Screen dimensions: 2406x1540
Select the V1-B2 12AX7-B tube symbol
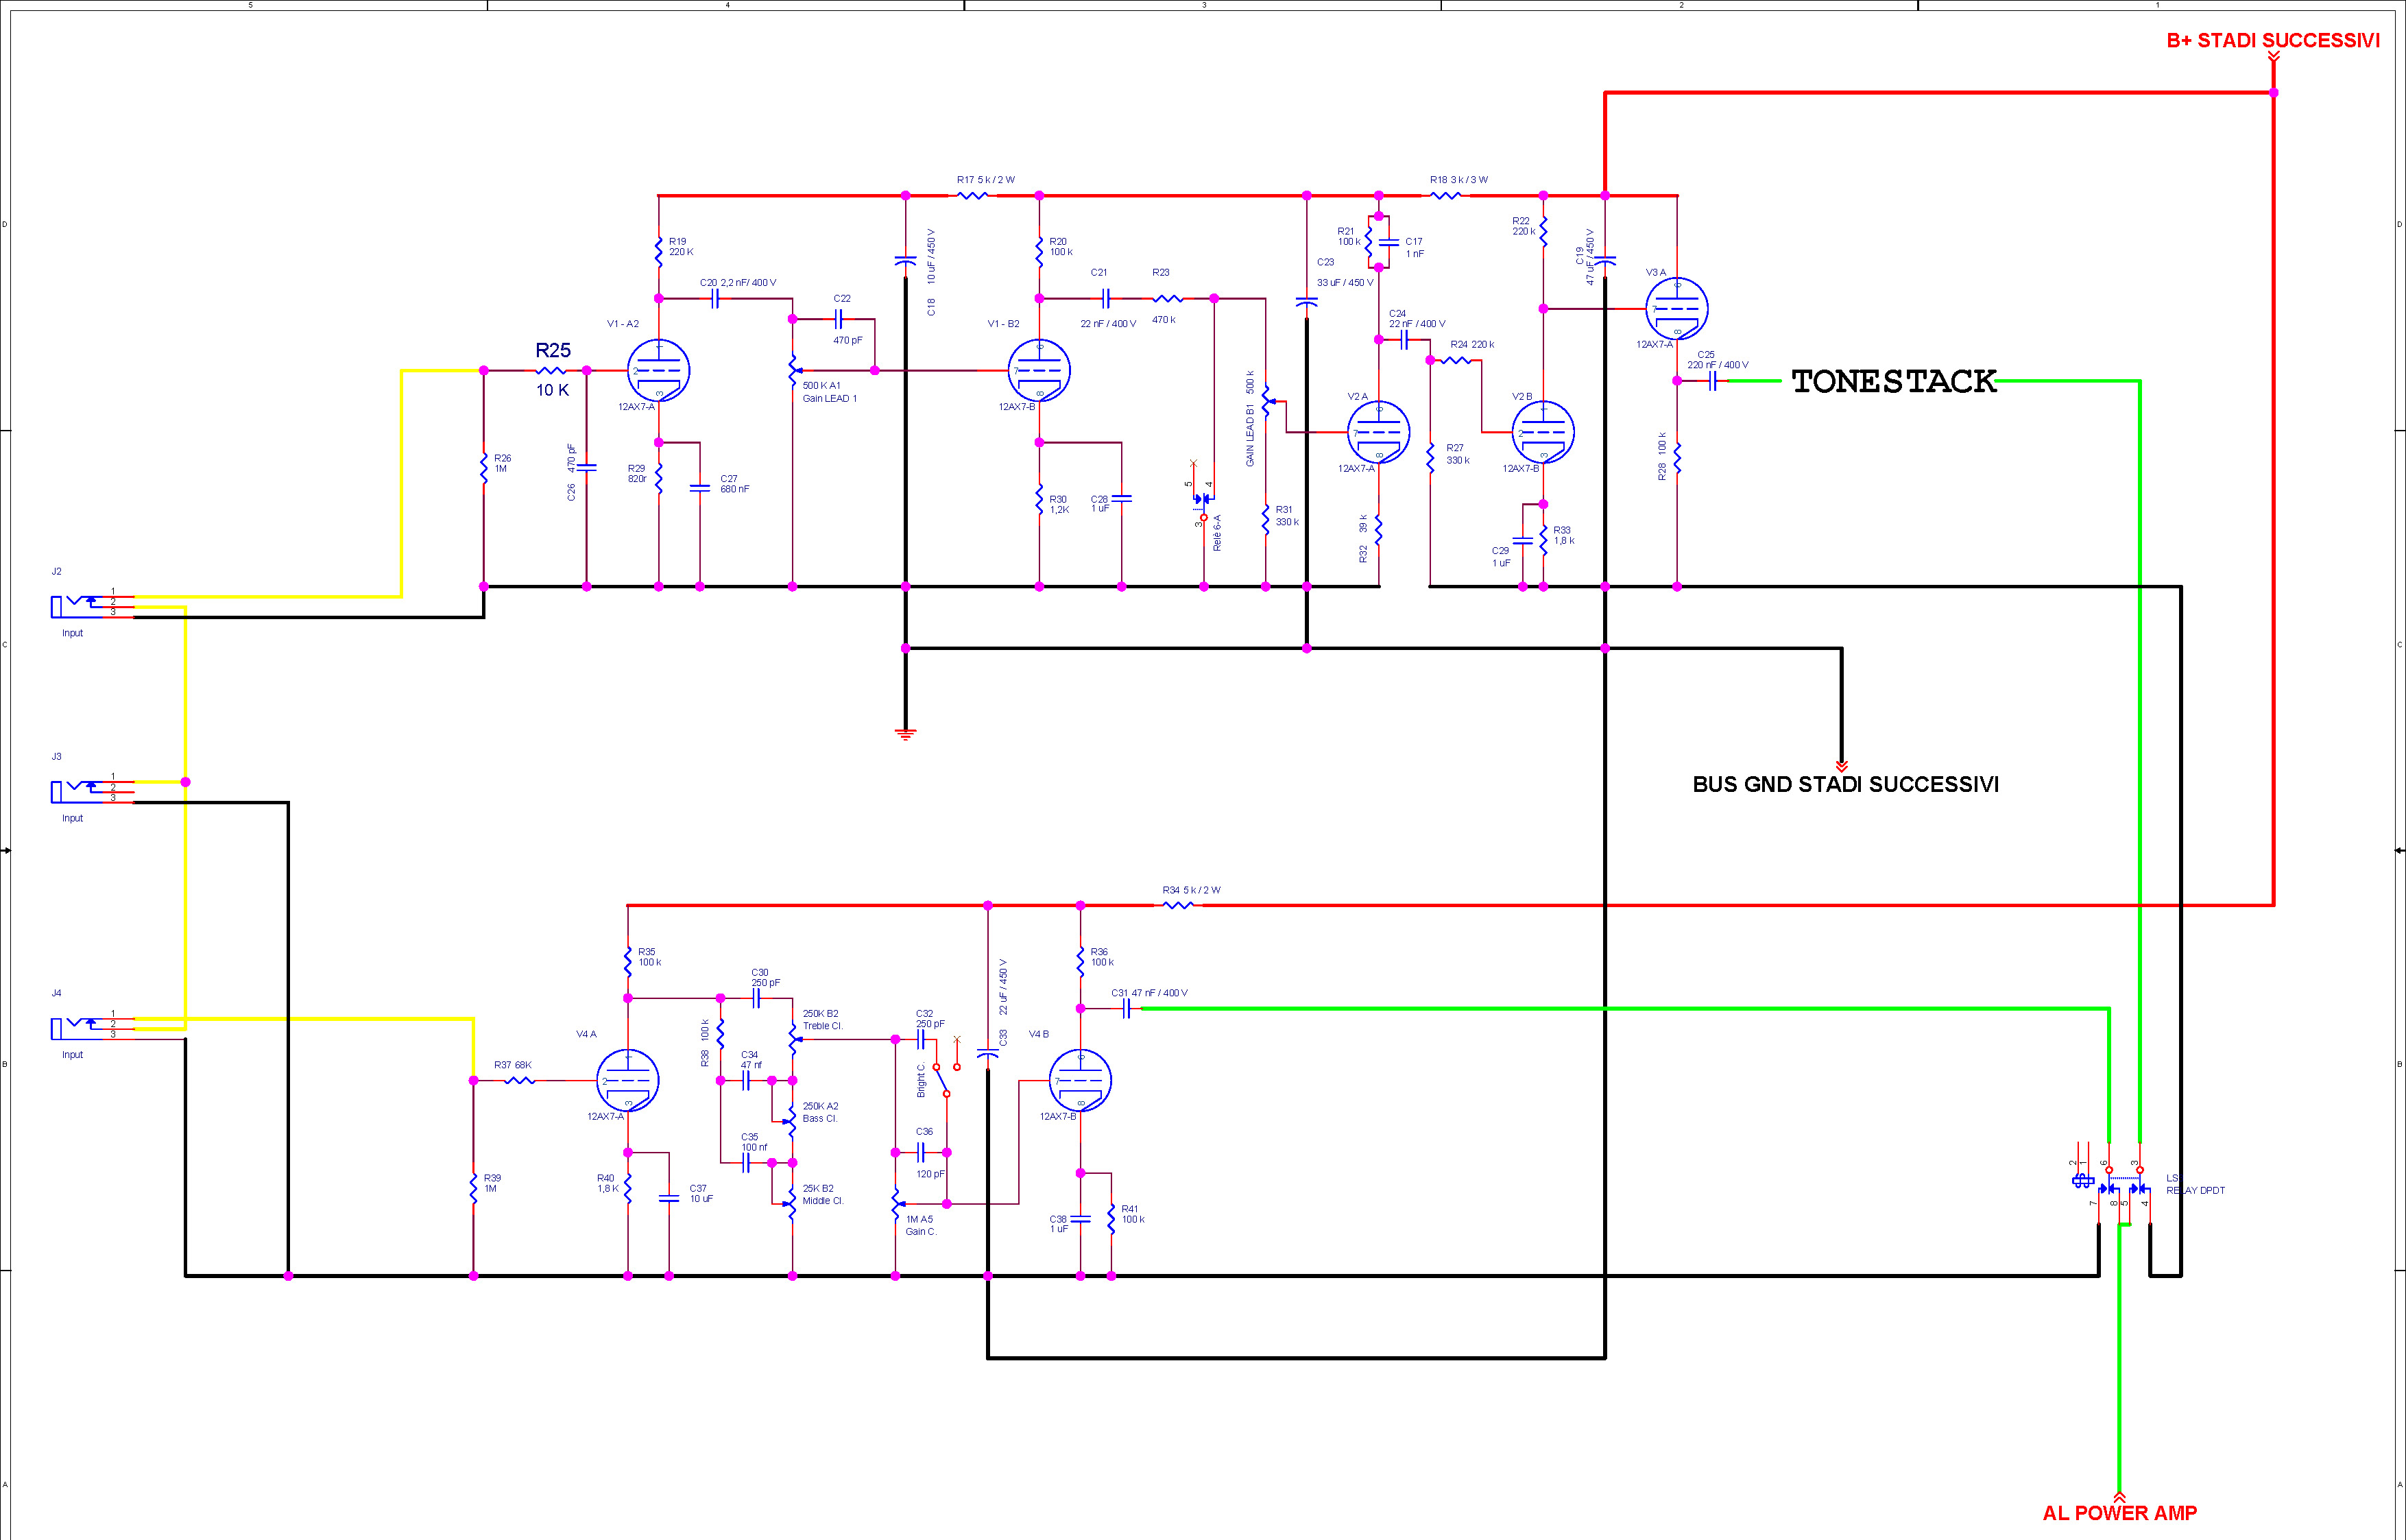[1039, 371]
